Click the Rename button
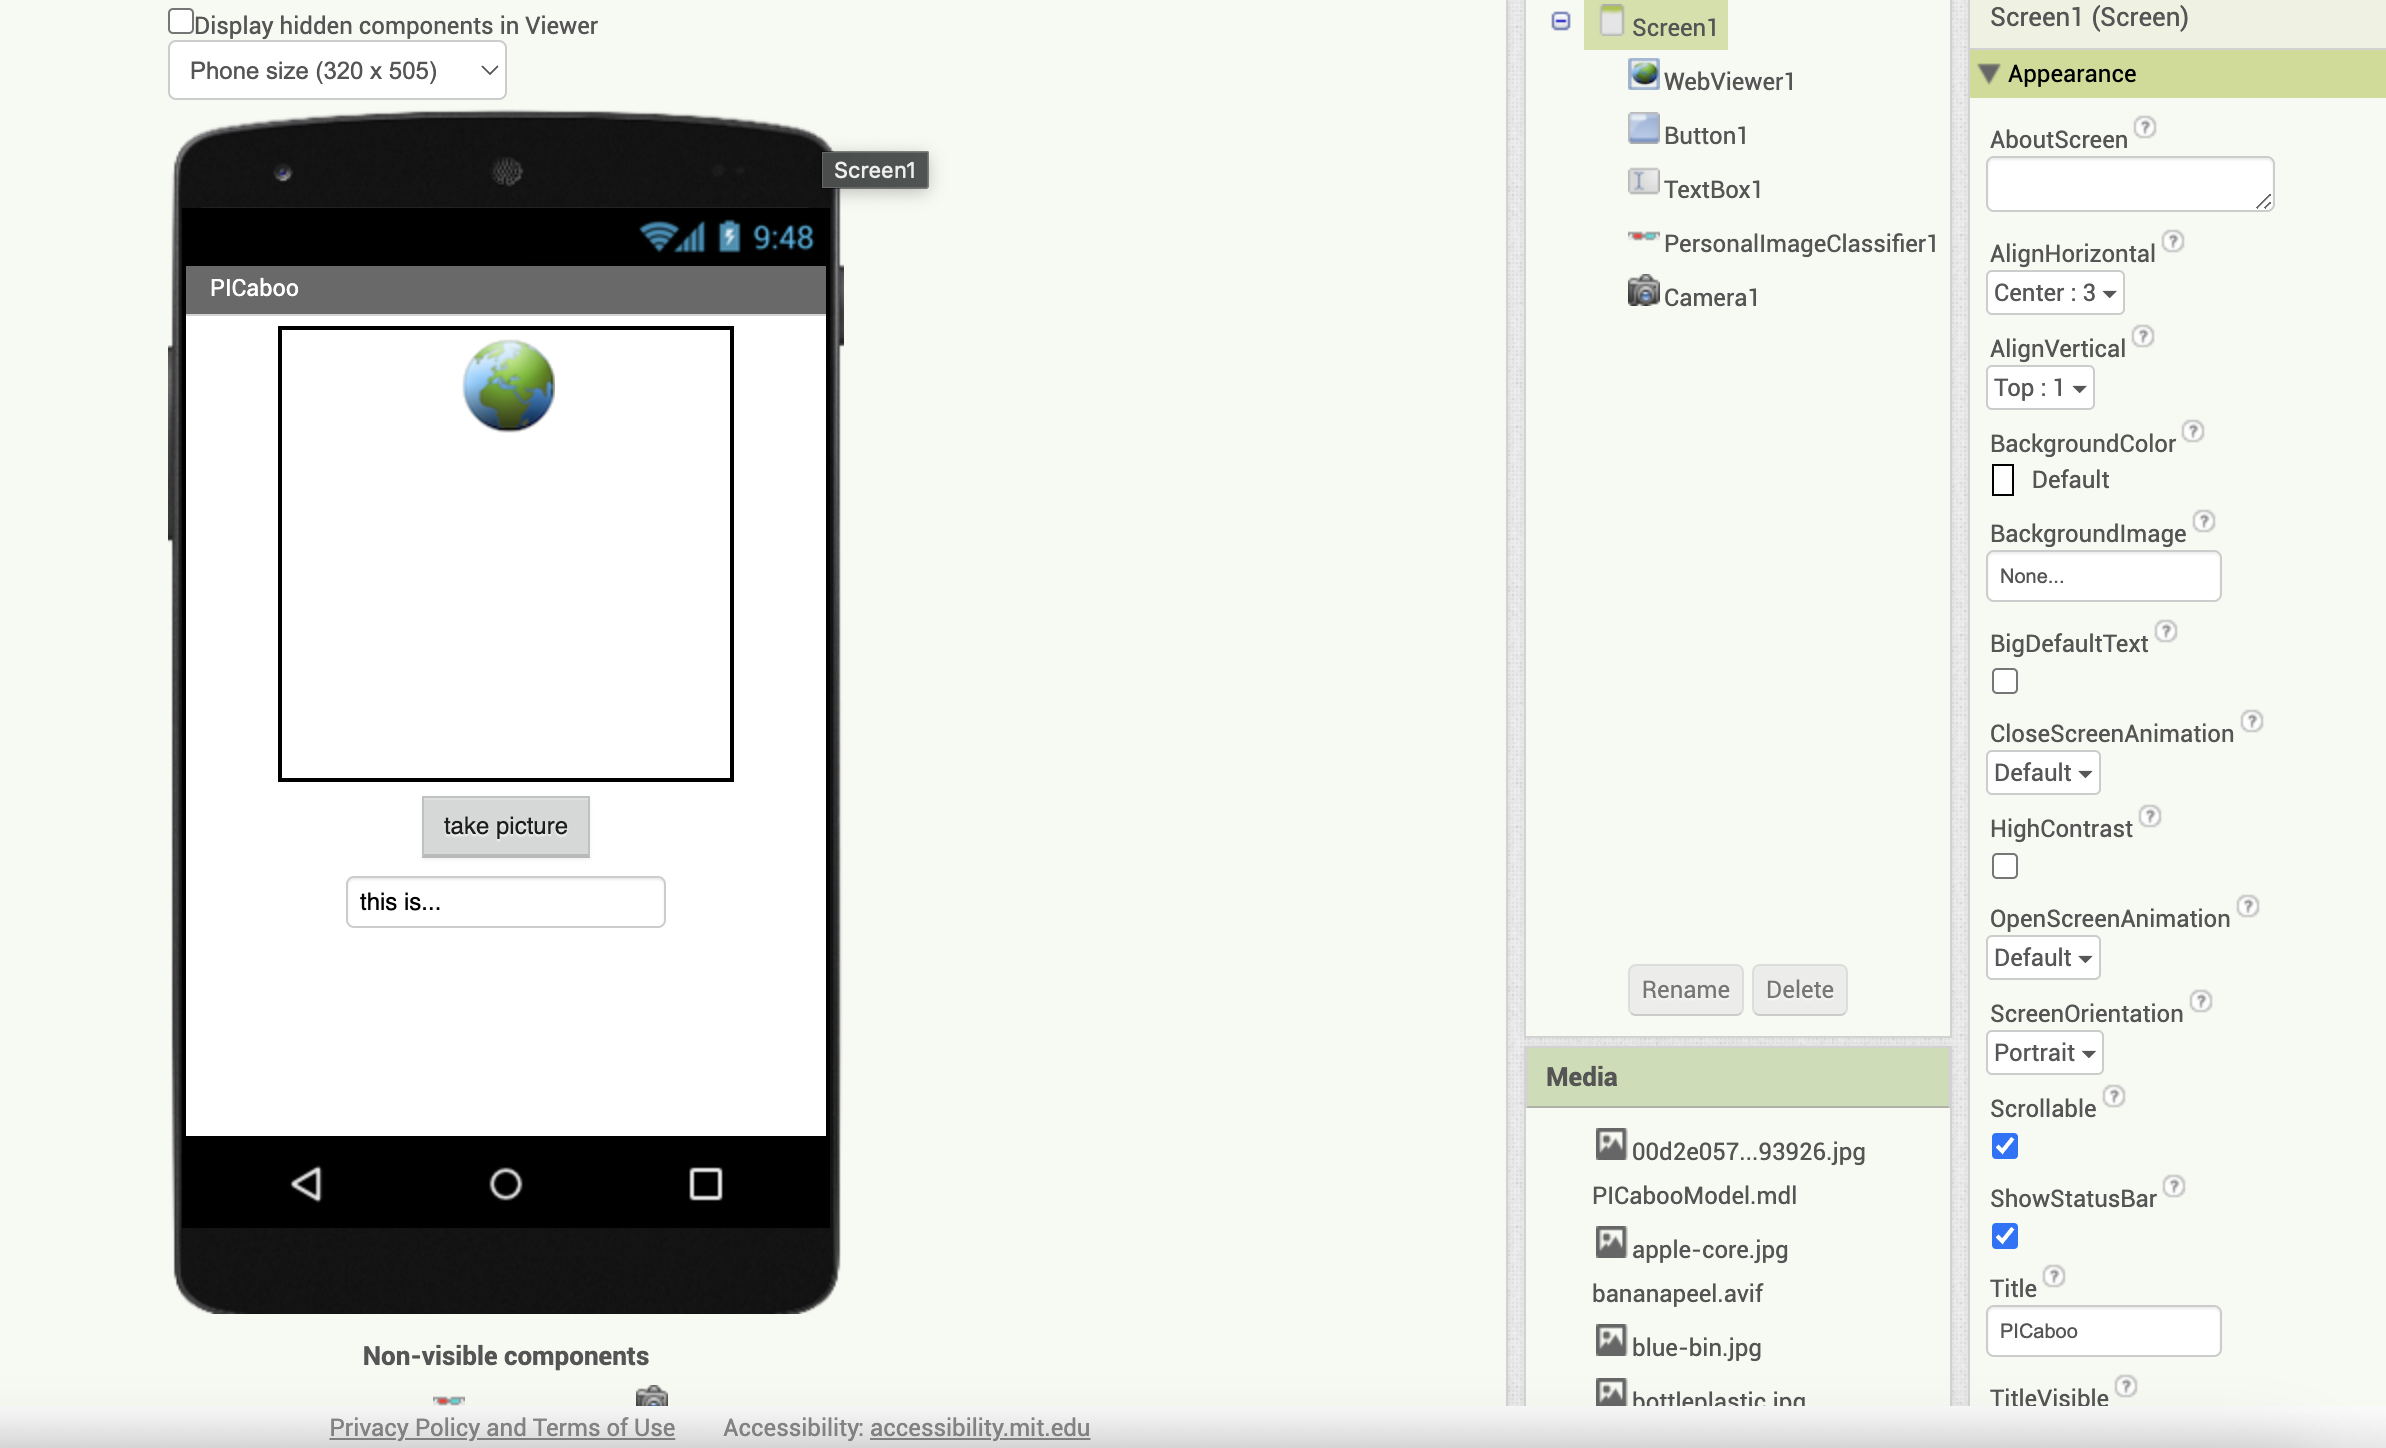Screen dimensions: 2386x1448 1685,989
